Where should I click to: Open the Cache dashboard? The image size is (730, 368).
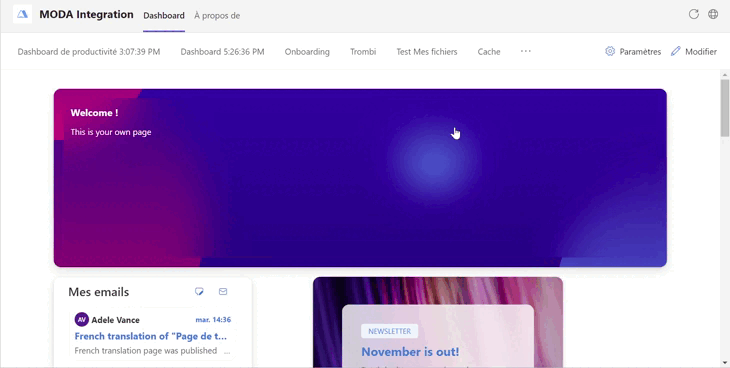coord(489,52)
